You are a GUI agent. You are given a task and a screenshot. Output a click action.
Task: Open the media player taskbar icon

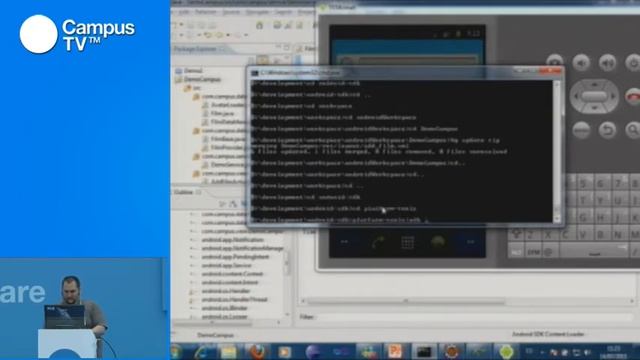[284, 351]
